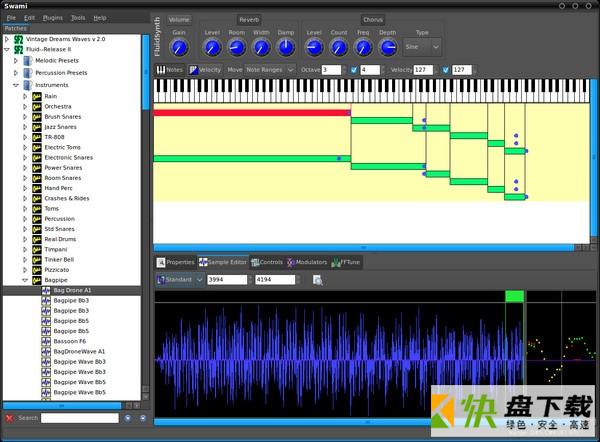Click the search previous arrow icon
This screenshot has height=442, width=600.
click(x=128, y=418)
